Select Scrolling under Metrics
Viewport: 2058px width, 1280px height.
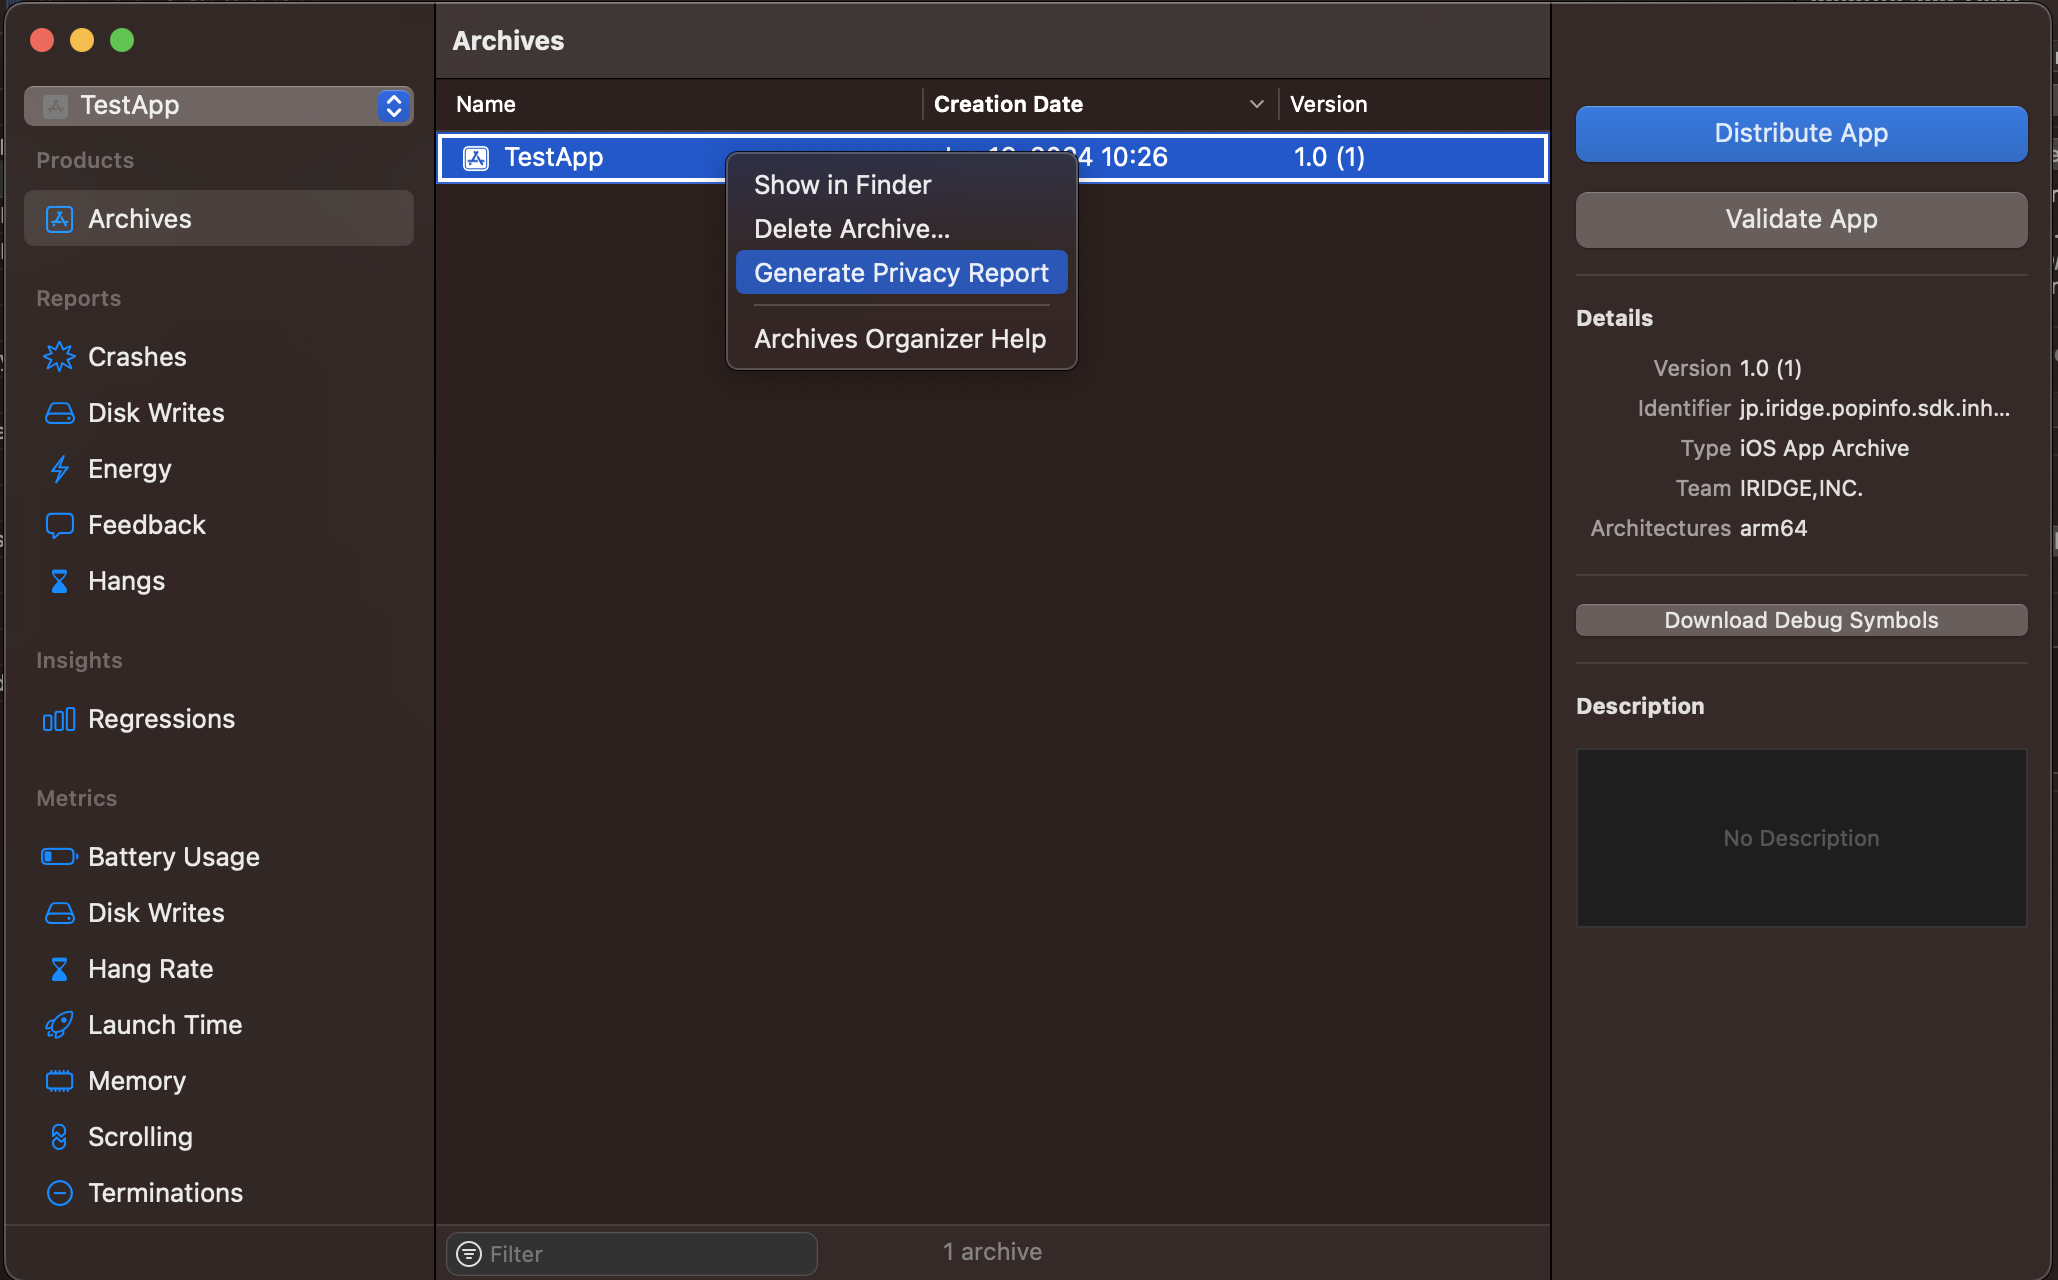pos(140,1137)
